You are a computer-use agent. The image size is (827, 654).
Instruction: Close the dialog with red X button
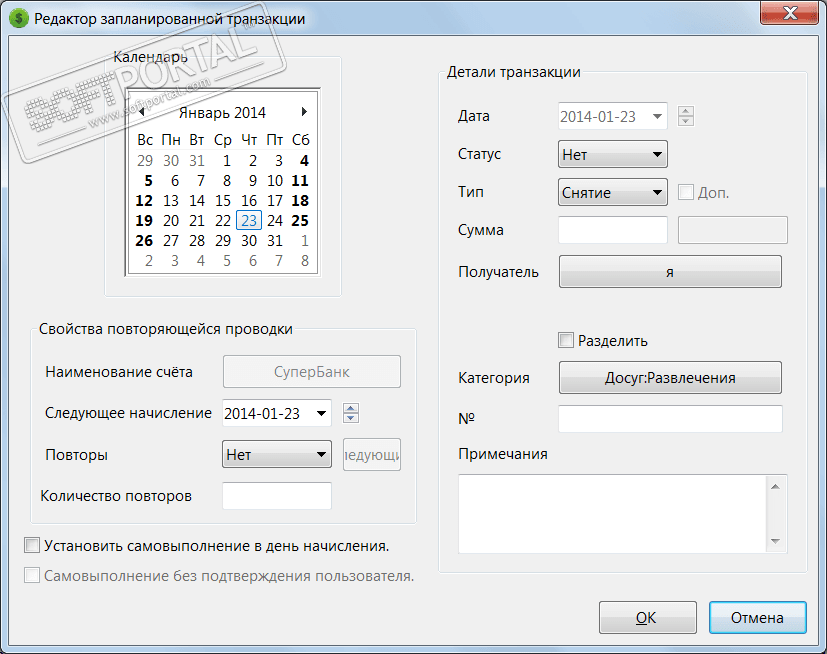coord(790,13)
